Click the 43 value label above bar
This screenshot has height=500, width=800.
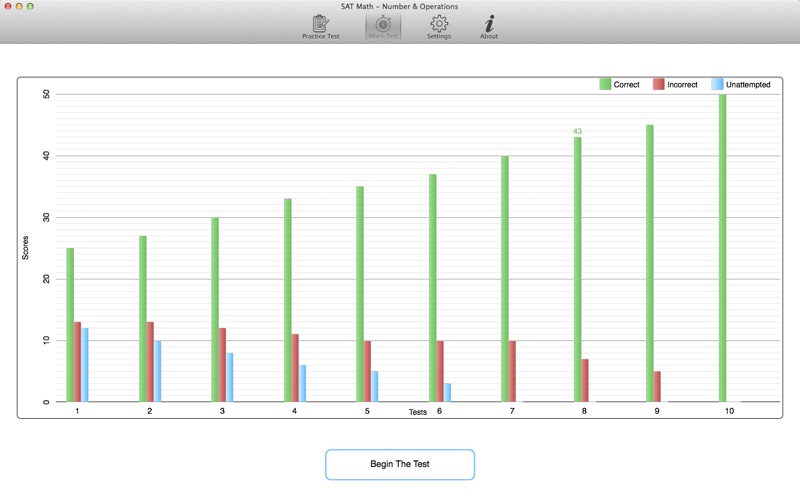(x=577, y=131)
